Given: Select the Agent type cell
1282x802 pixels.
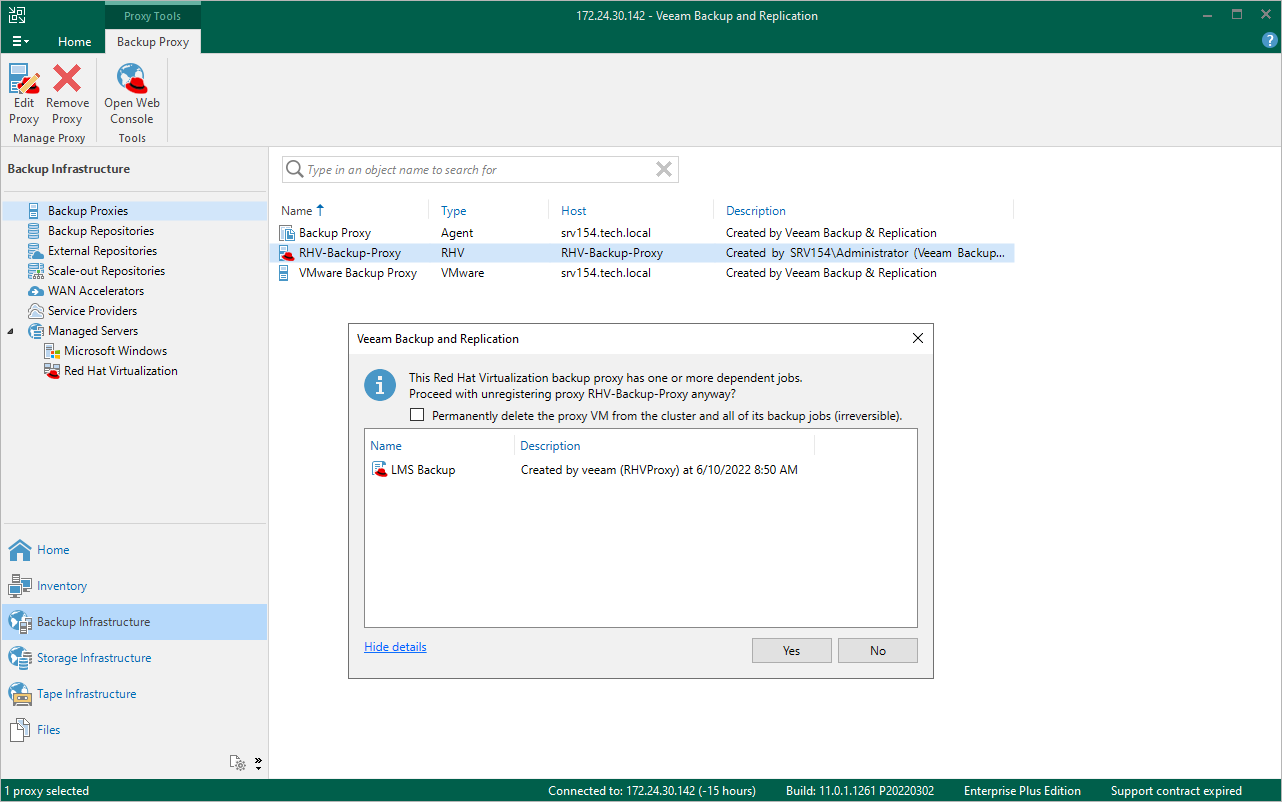Looking at the screenshot, I should [457, 233].
